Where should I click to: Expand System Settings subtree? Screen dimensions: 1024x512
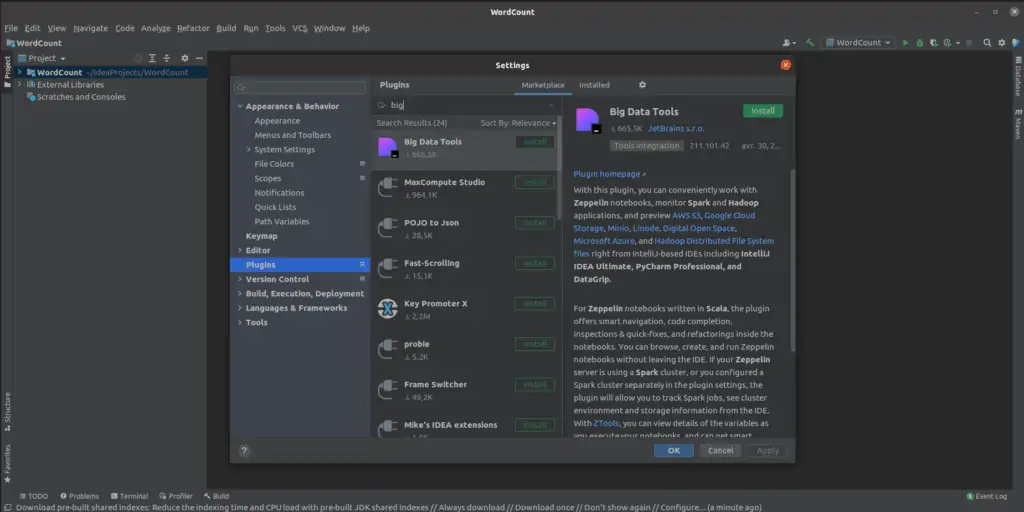[x=248, y=150]
